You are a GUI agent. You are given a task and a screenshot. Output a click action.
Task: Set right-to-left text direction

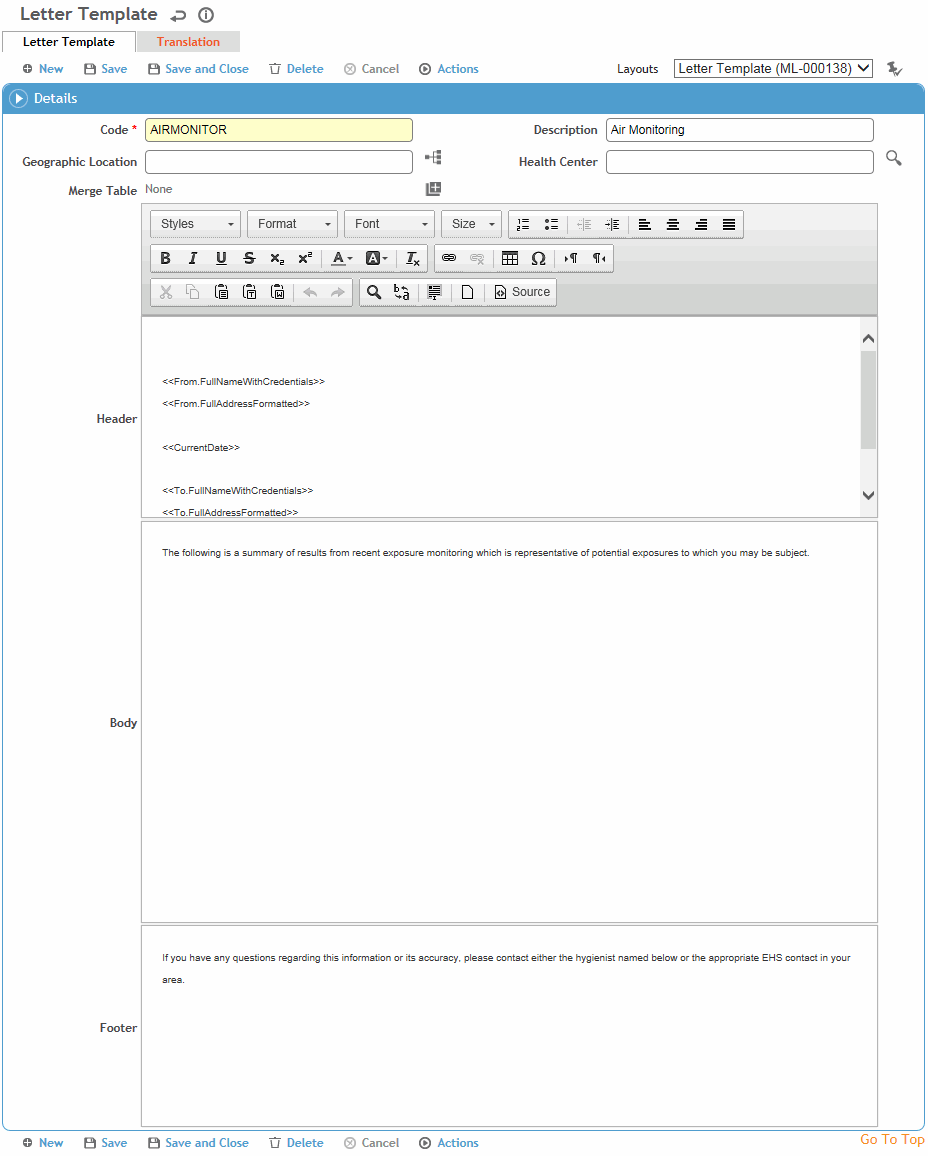click(599, 258)
